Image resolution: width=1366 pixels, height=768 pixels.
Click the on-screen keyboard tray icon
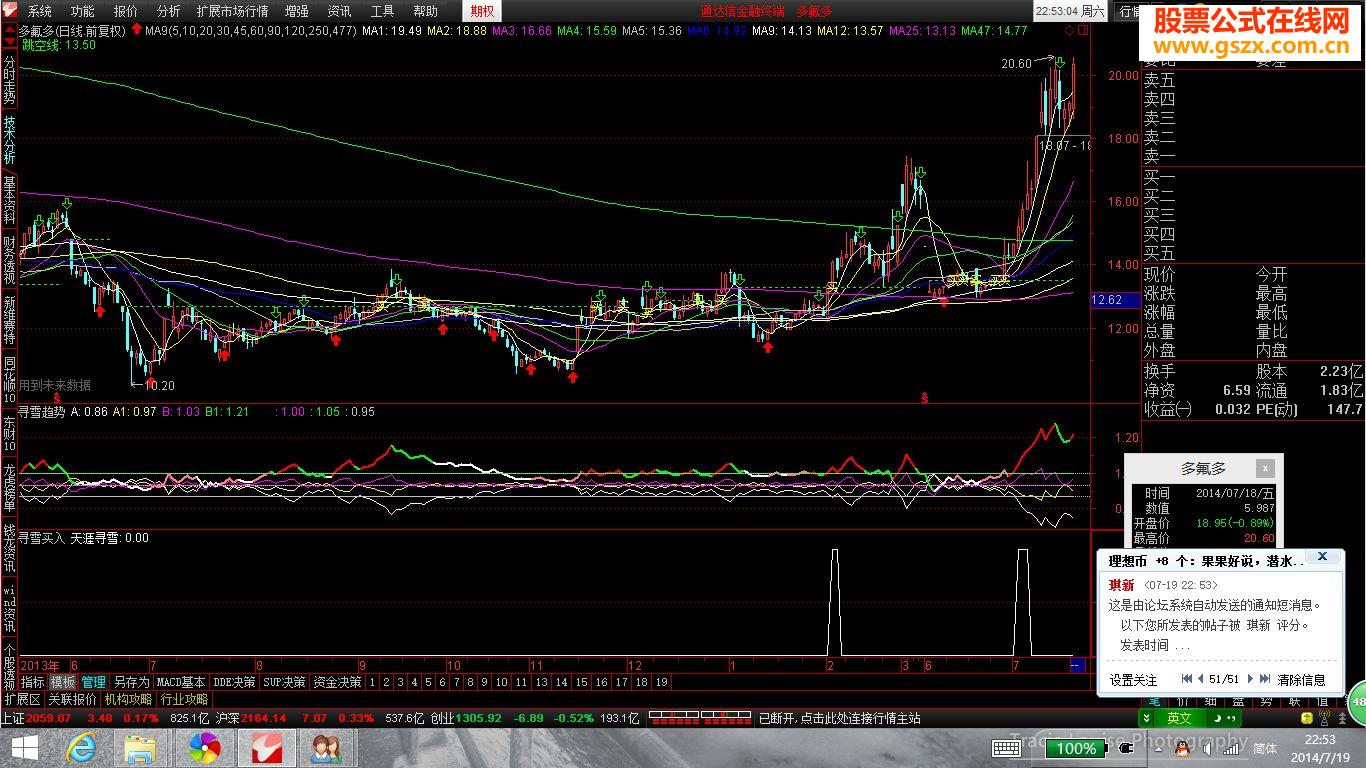(x=1006, y=748)
